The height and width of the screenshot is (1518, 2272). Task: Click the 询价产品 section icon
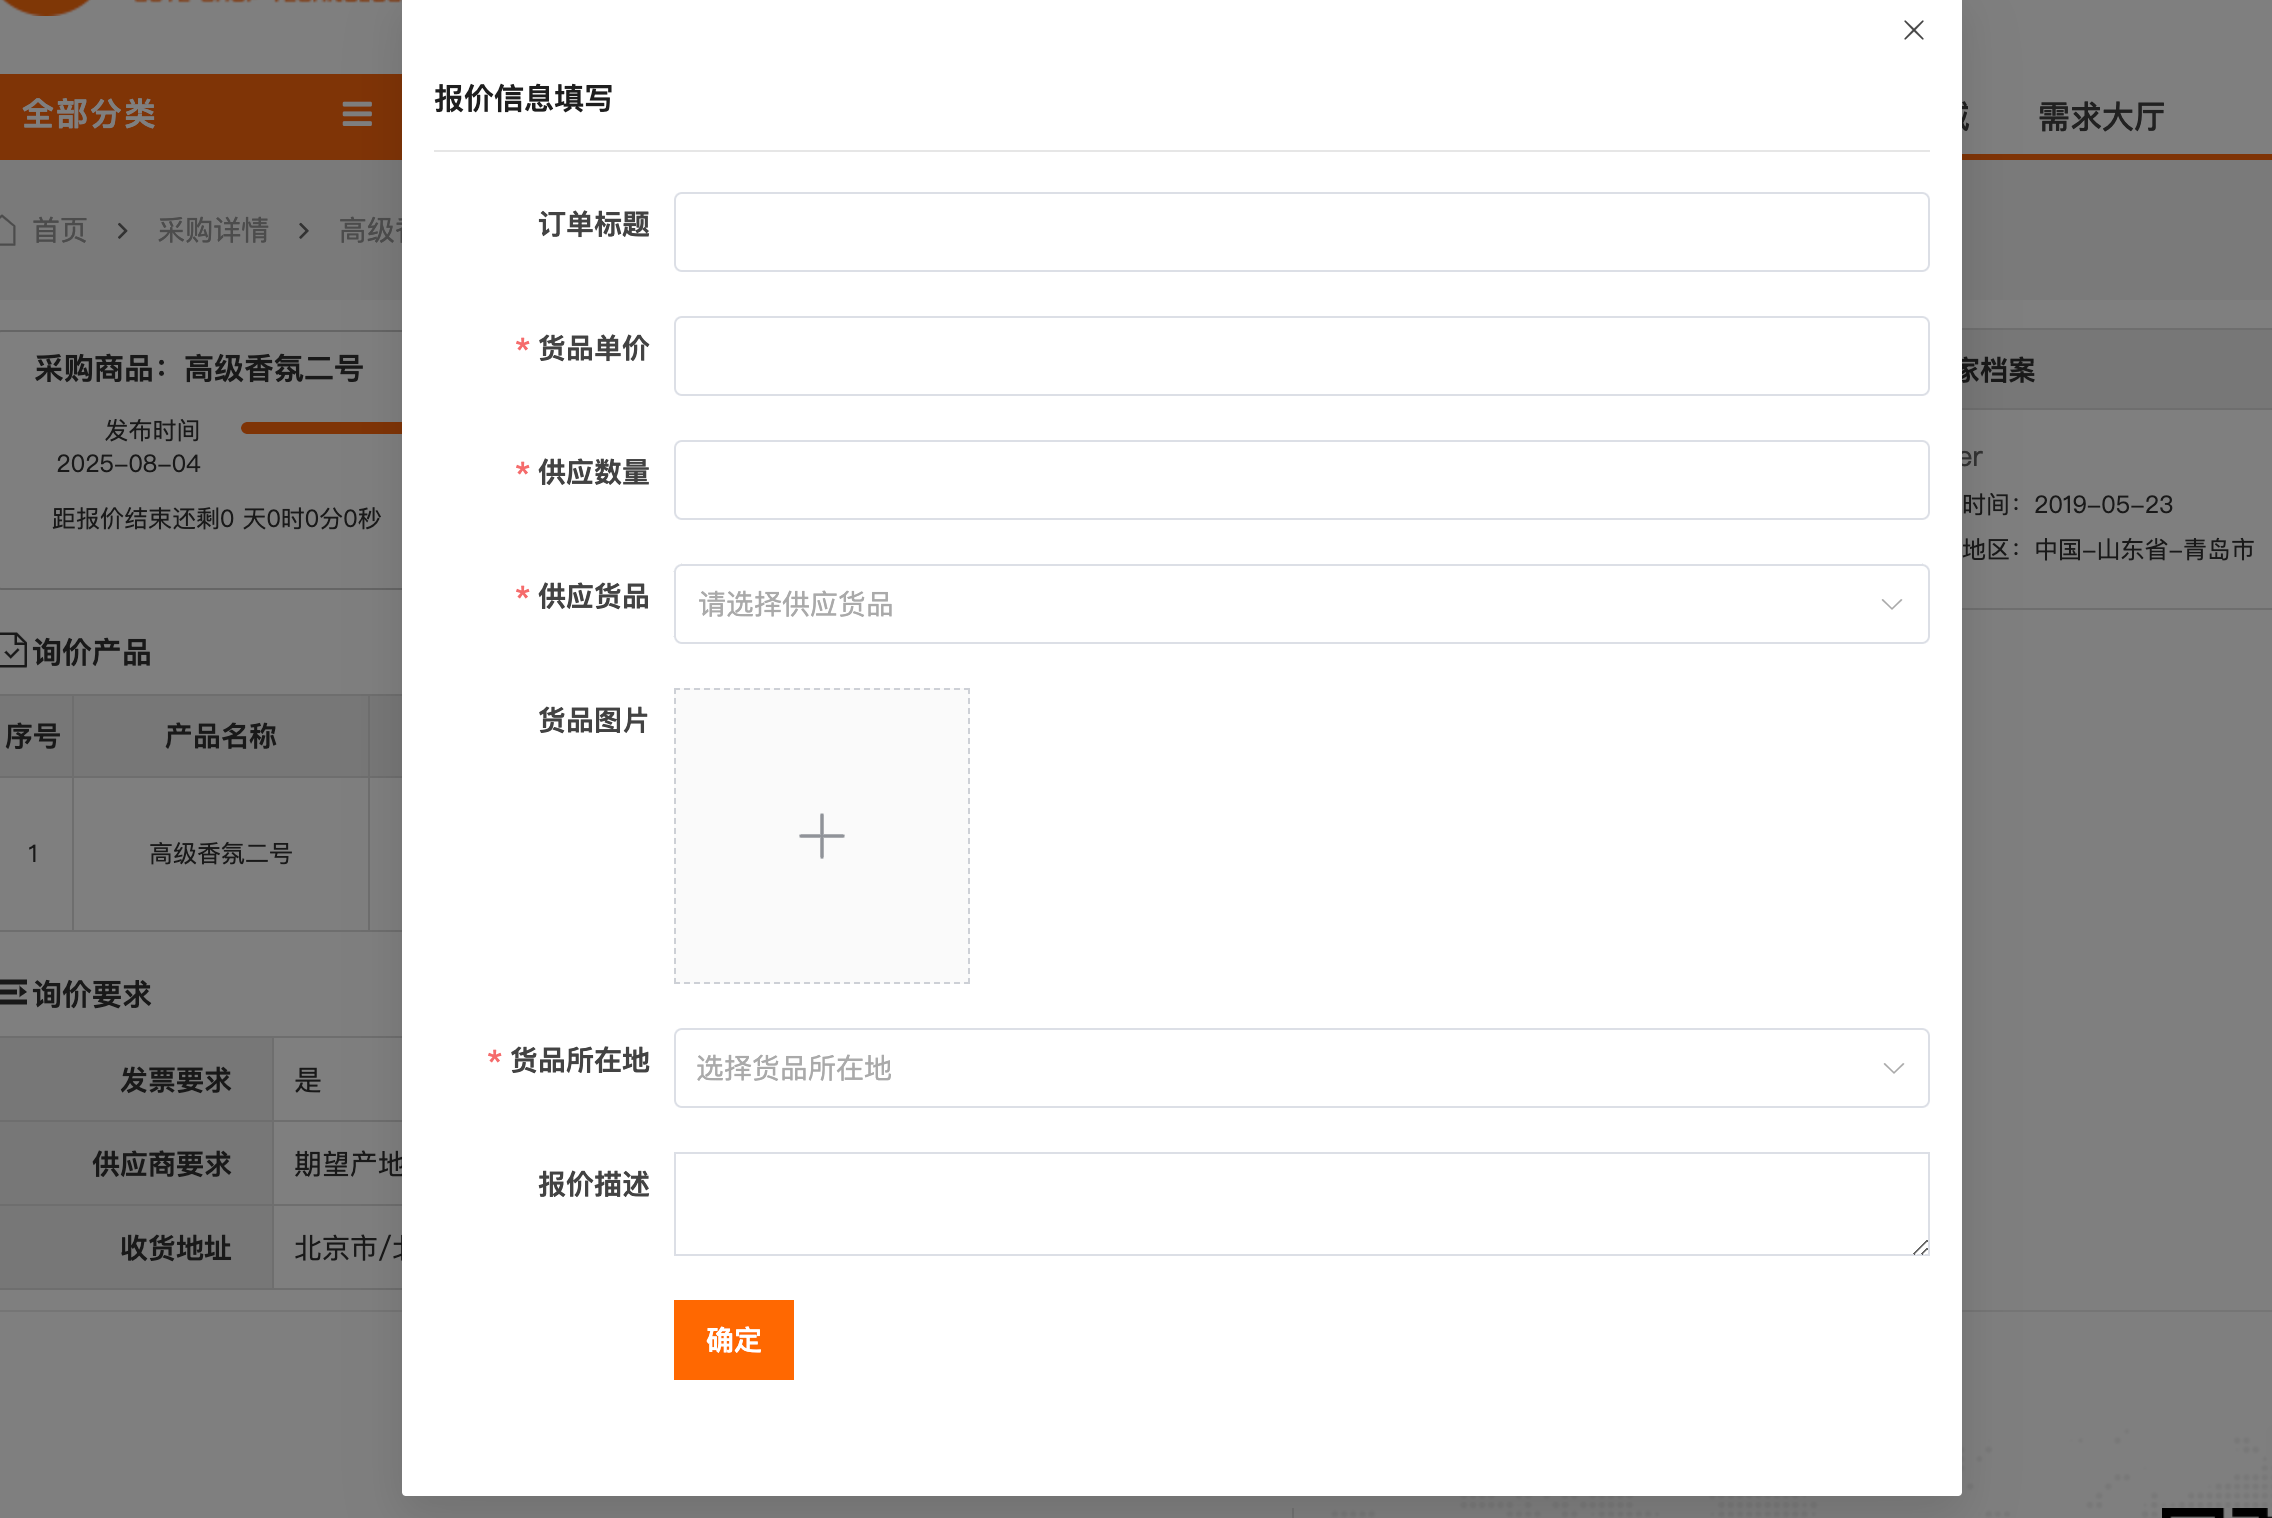(12, 651)
